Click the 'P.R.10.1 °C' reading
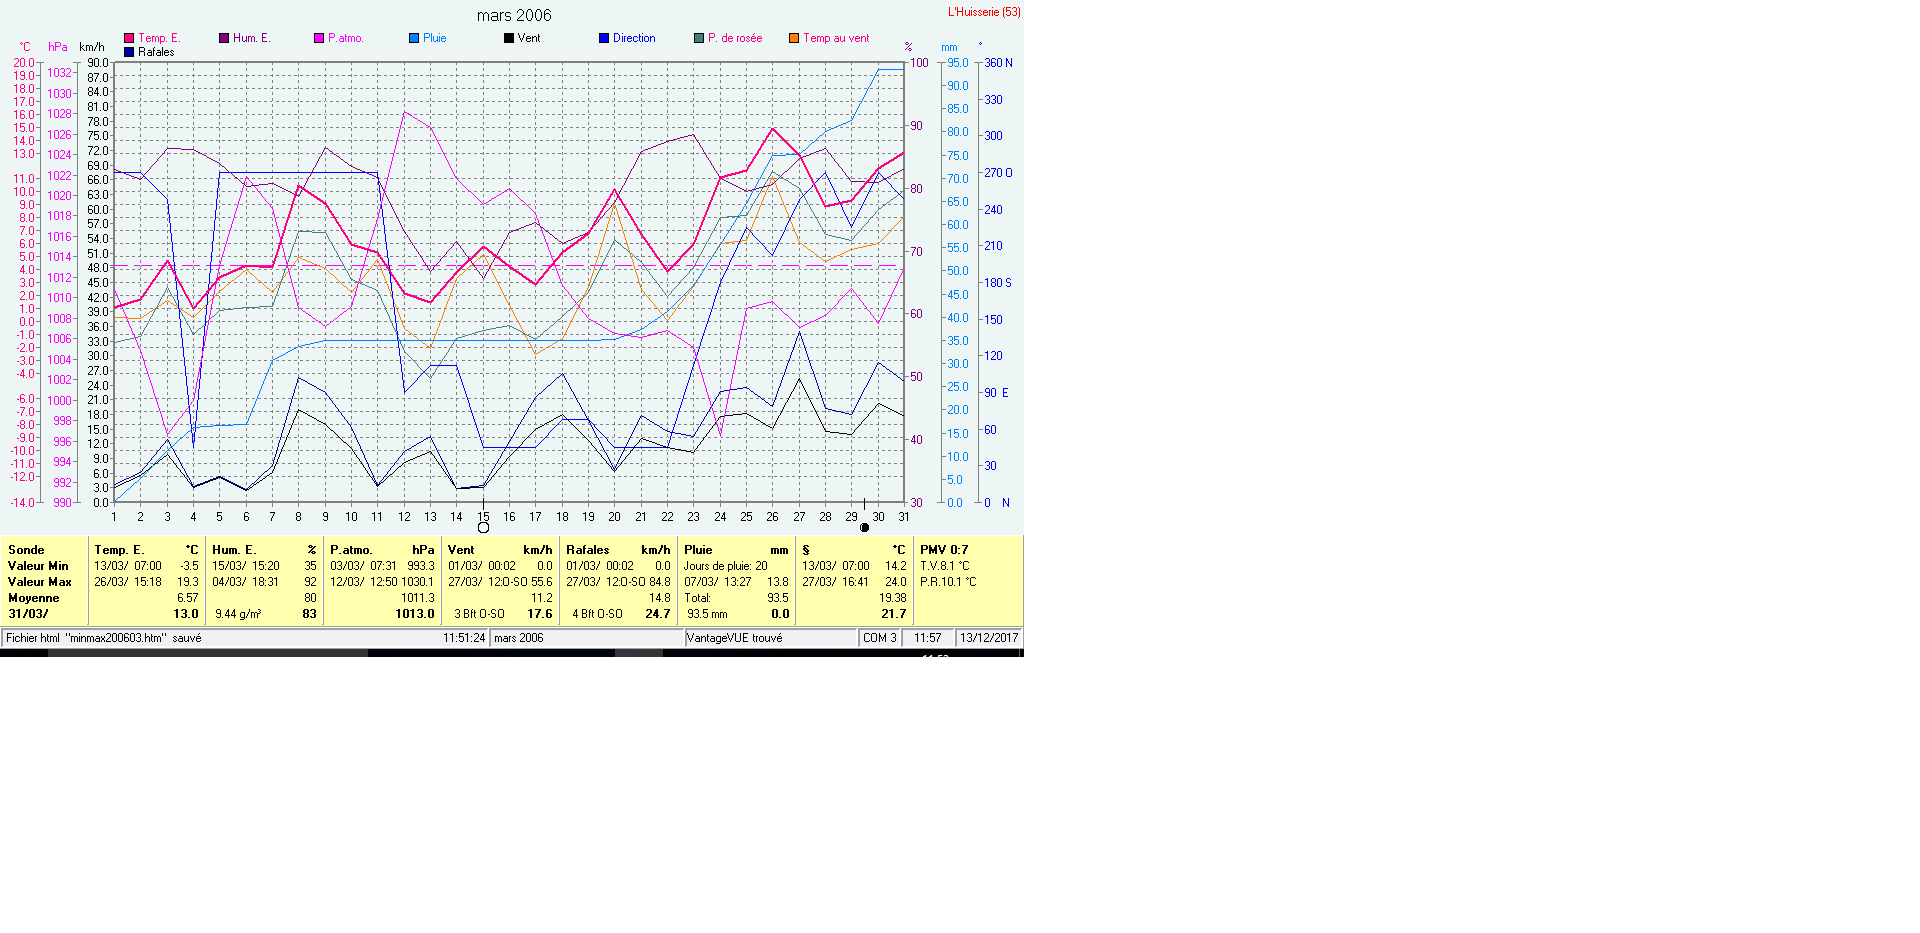Viewport: 1920px width, 933px height. click(948, 582)
